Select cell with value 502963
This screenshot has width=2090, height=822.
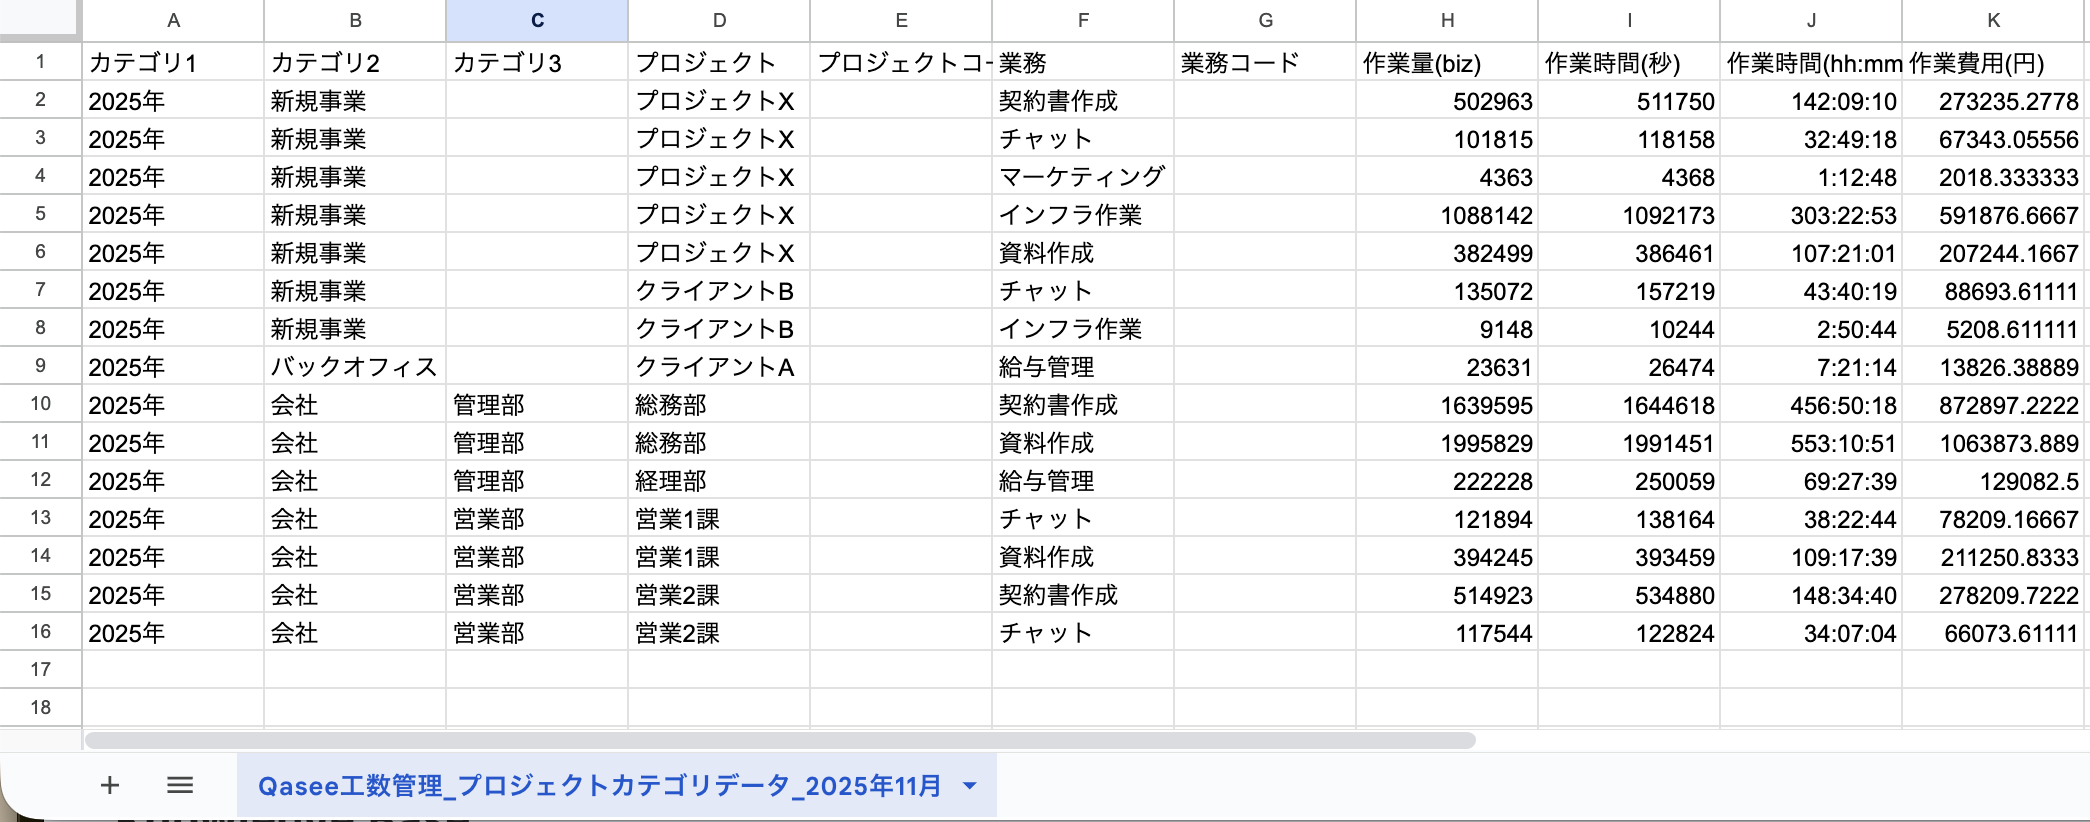coord(1447,100)
